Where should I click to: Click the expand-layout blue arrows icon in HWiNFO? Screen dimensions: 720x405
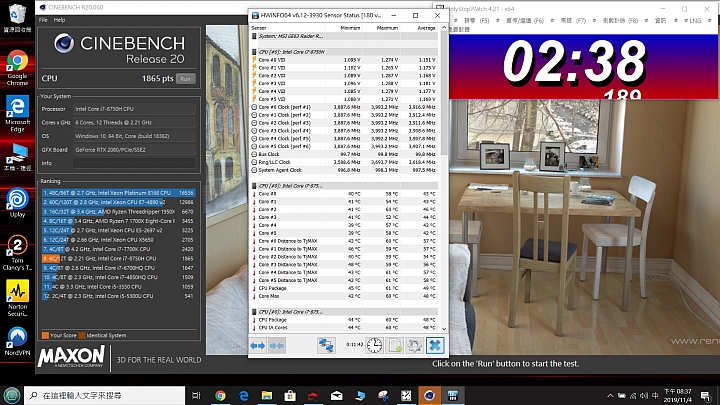[x=258, y=345]
